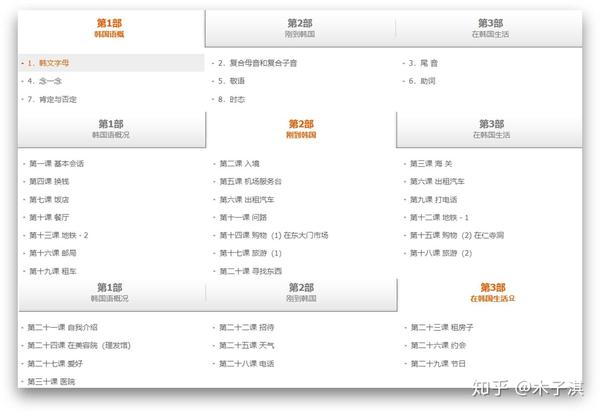The height and width of the screenshot is (413, 600).
Task: Open 第二十一课 自我介绍
Action: coord(62,327)
